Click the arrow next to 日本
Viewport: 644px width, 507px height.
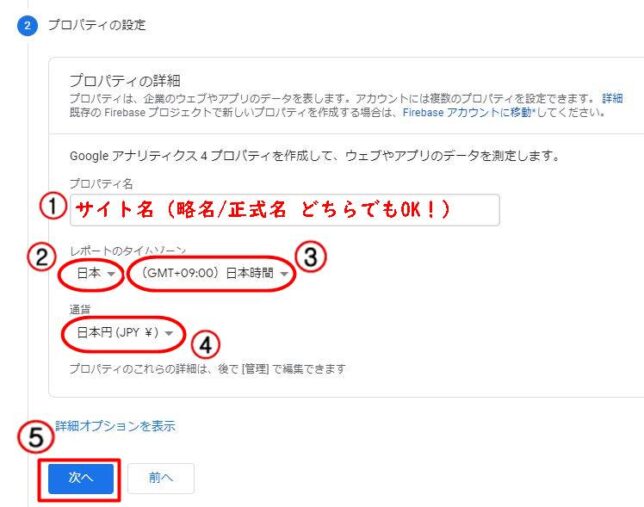pos(111,274)
